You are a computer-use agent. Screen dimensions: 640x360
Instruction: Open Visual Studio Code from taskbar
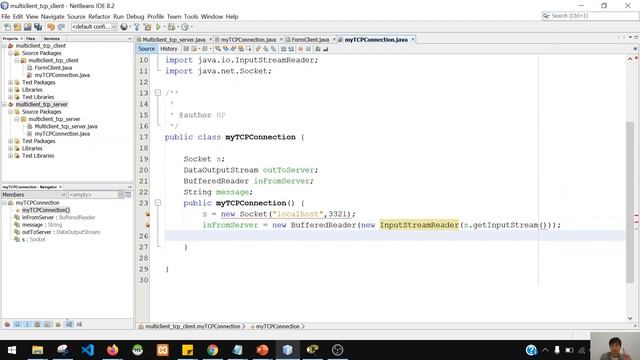[x=88, y=350]
